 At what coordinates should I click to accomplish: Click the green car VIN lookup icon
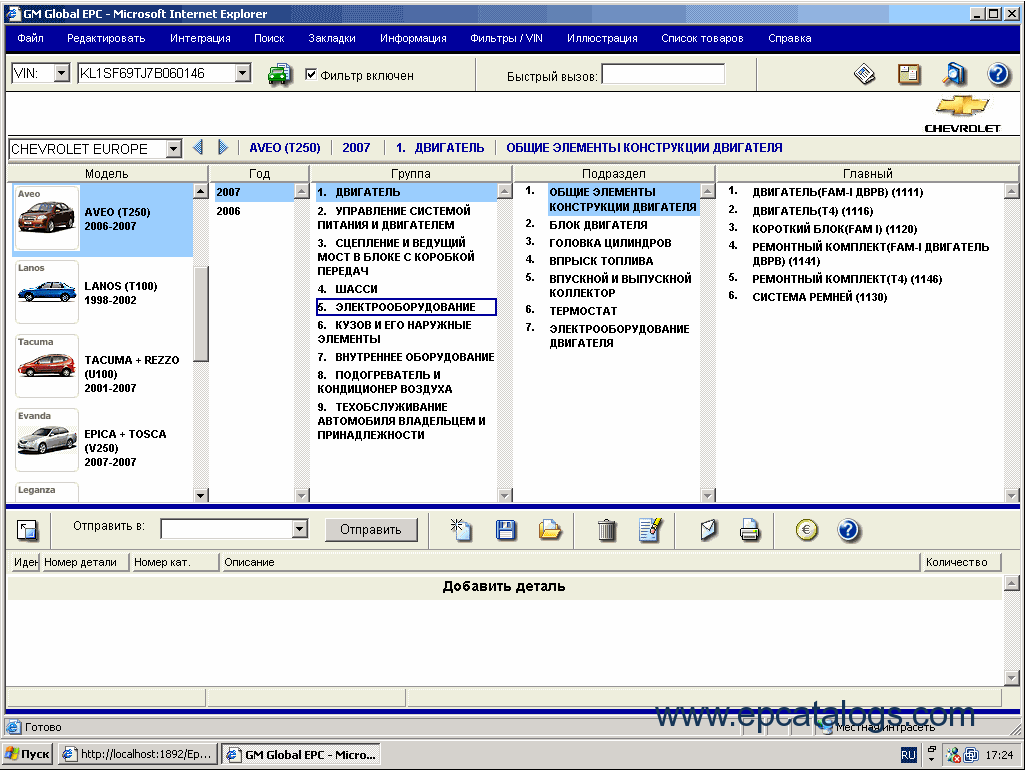(x=279, y=74)
